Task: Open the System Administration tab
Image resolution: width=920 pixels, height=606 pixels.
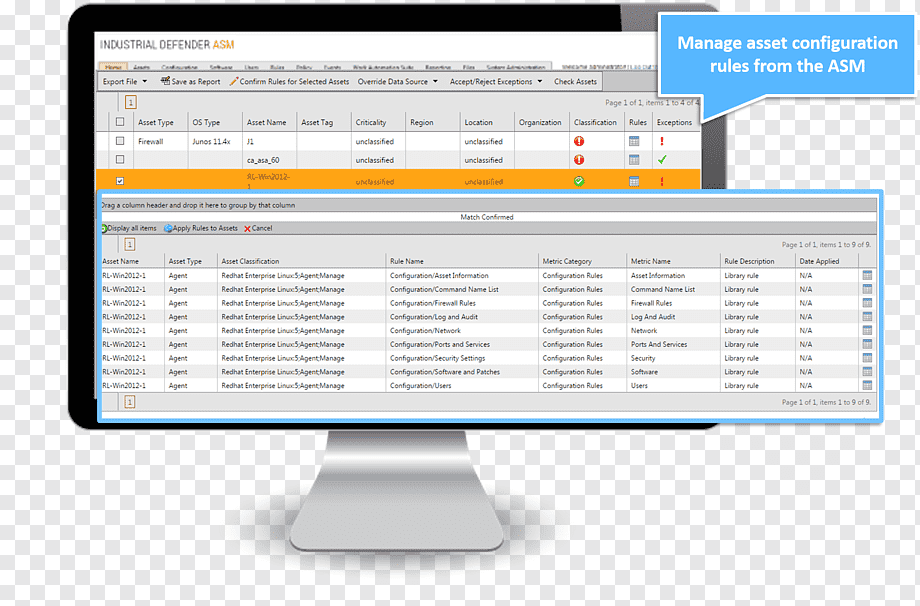Action: pyautogui.click(x=516, y=67)
